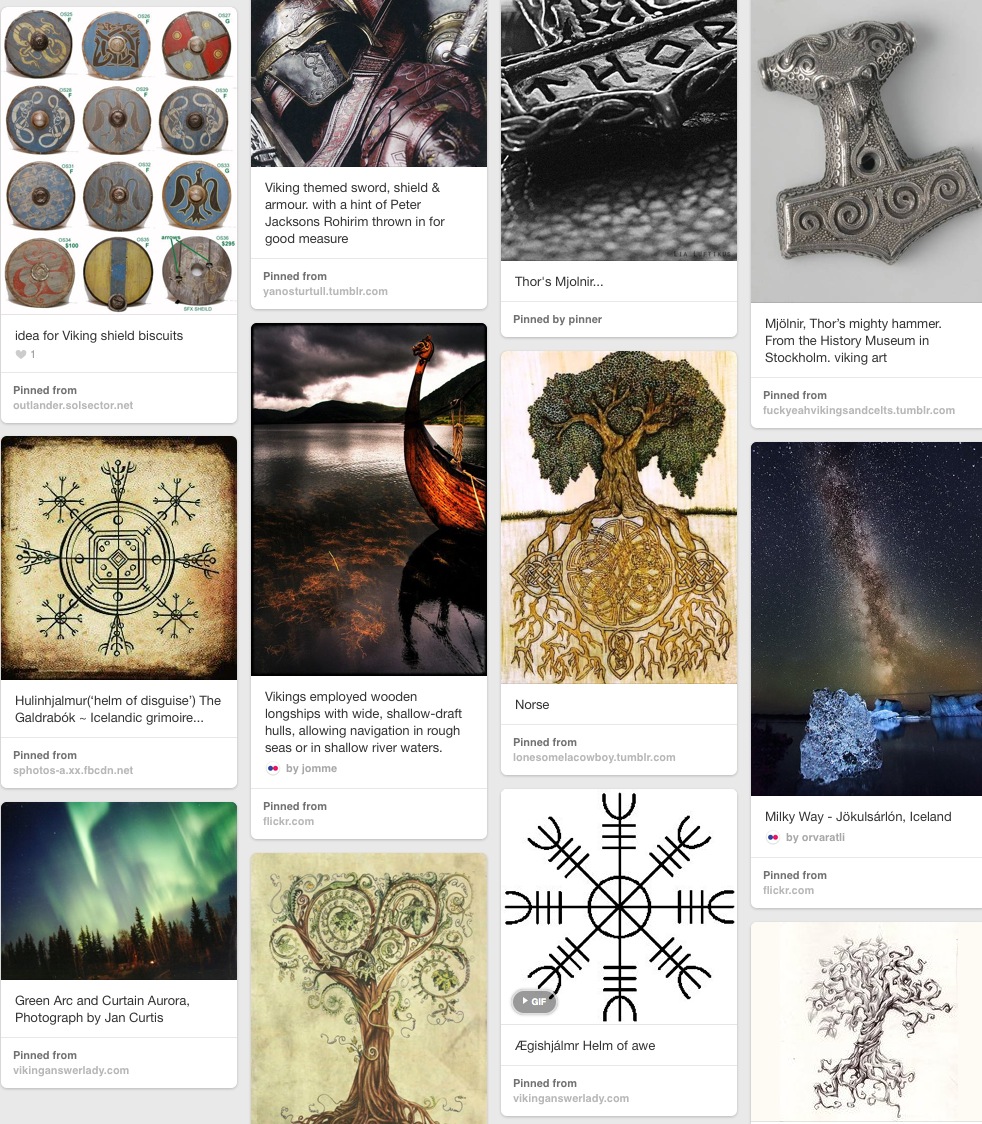
Task: Visit outlander.solsector.net source link
Action: click(73, 406)
